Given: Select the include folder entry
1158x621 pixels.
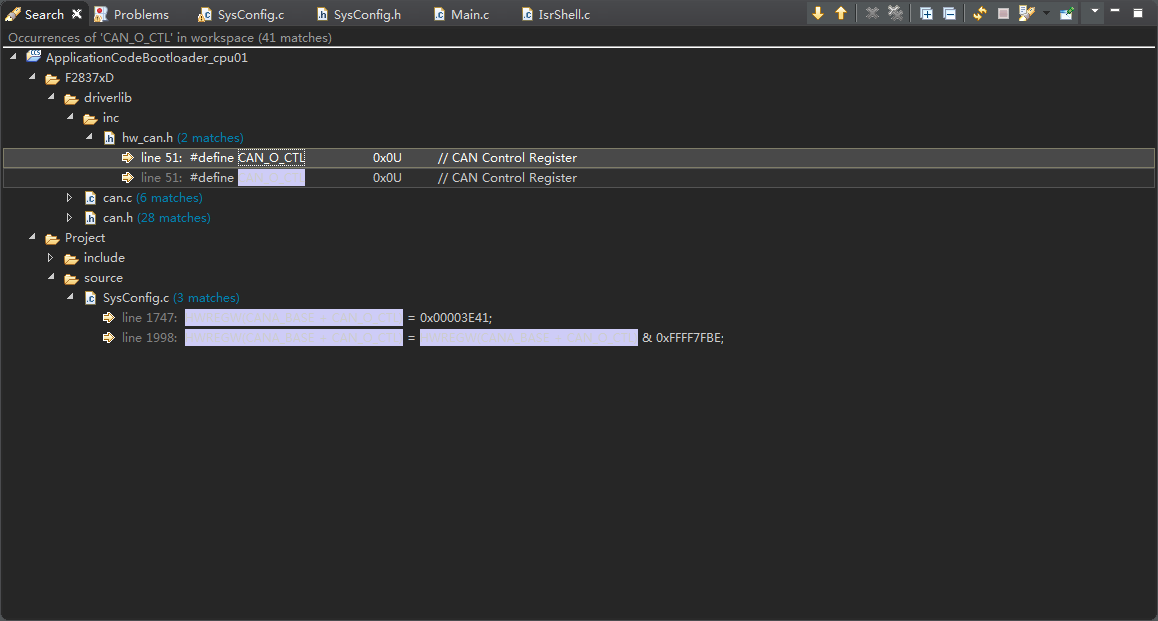Looking at the screenshot, I should (104, 257).
